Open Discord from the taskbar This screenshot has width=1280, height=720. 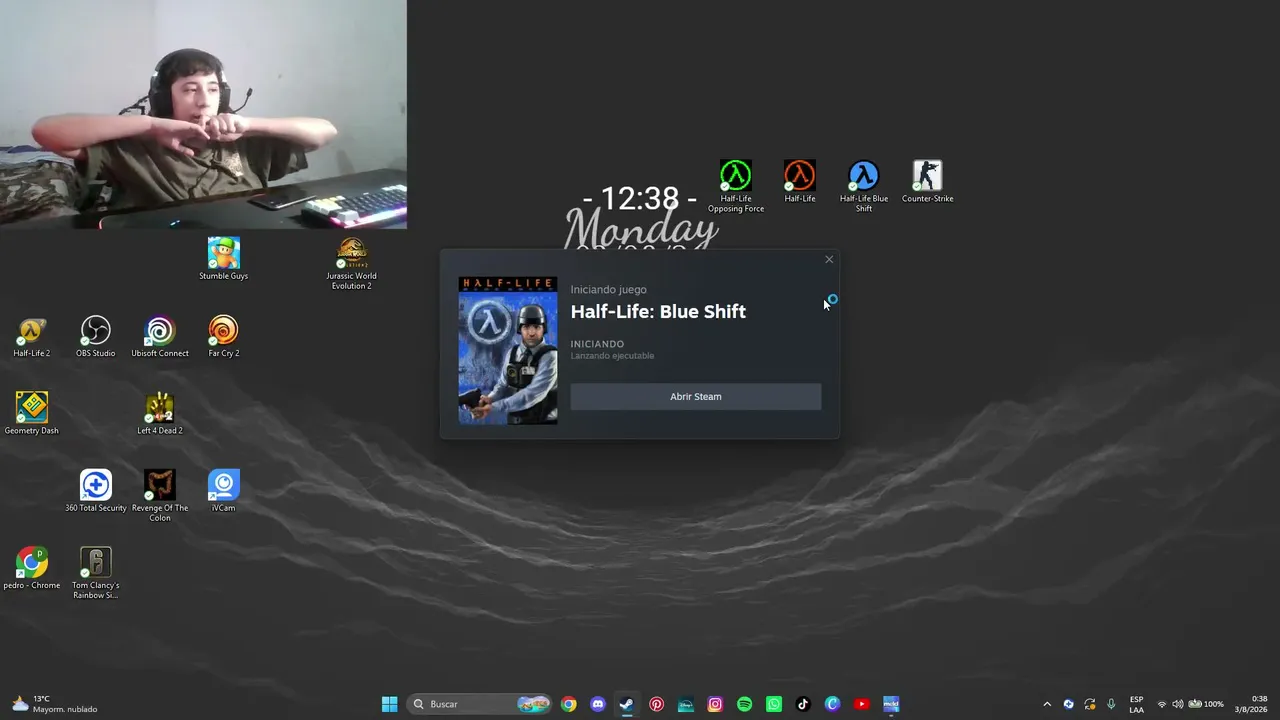click(x=598, y=704)
